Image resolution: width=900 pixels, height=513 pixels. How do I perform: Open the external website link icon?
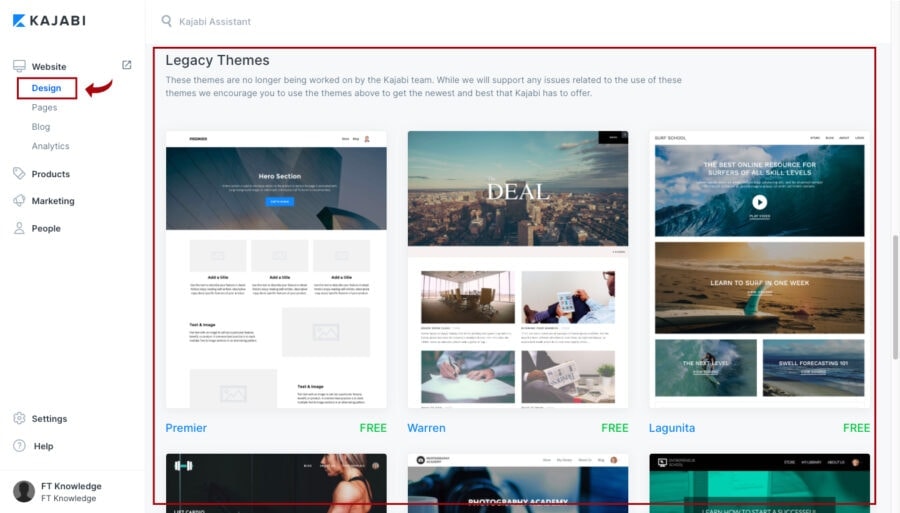click(127, 65)
